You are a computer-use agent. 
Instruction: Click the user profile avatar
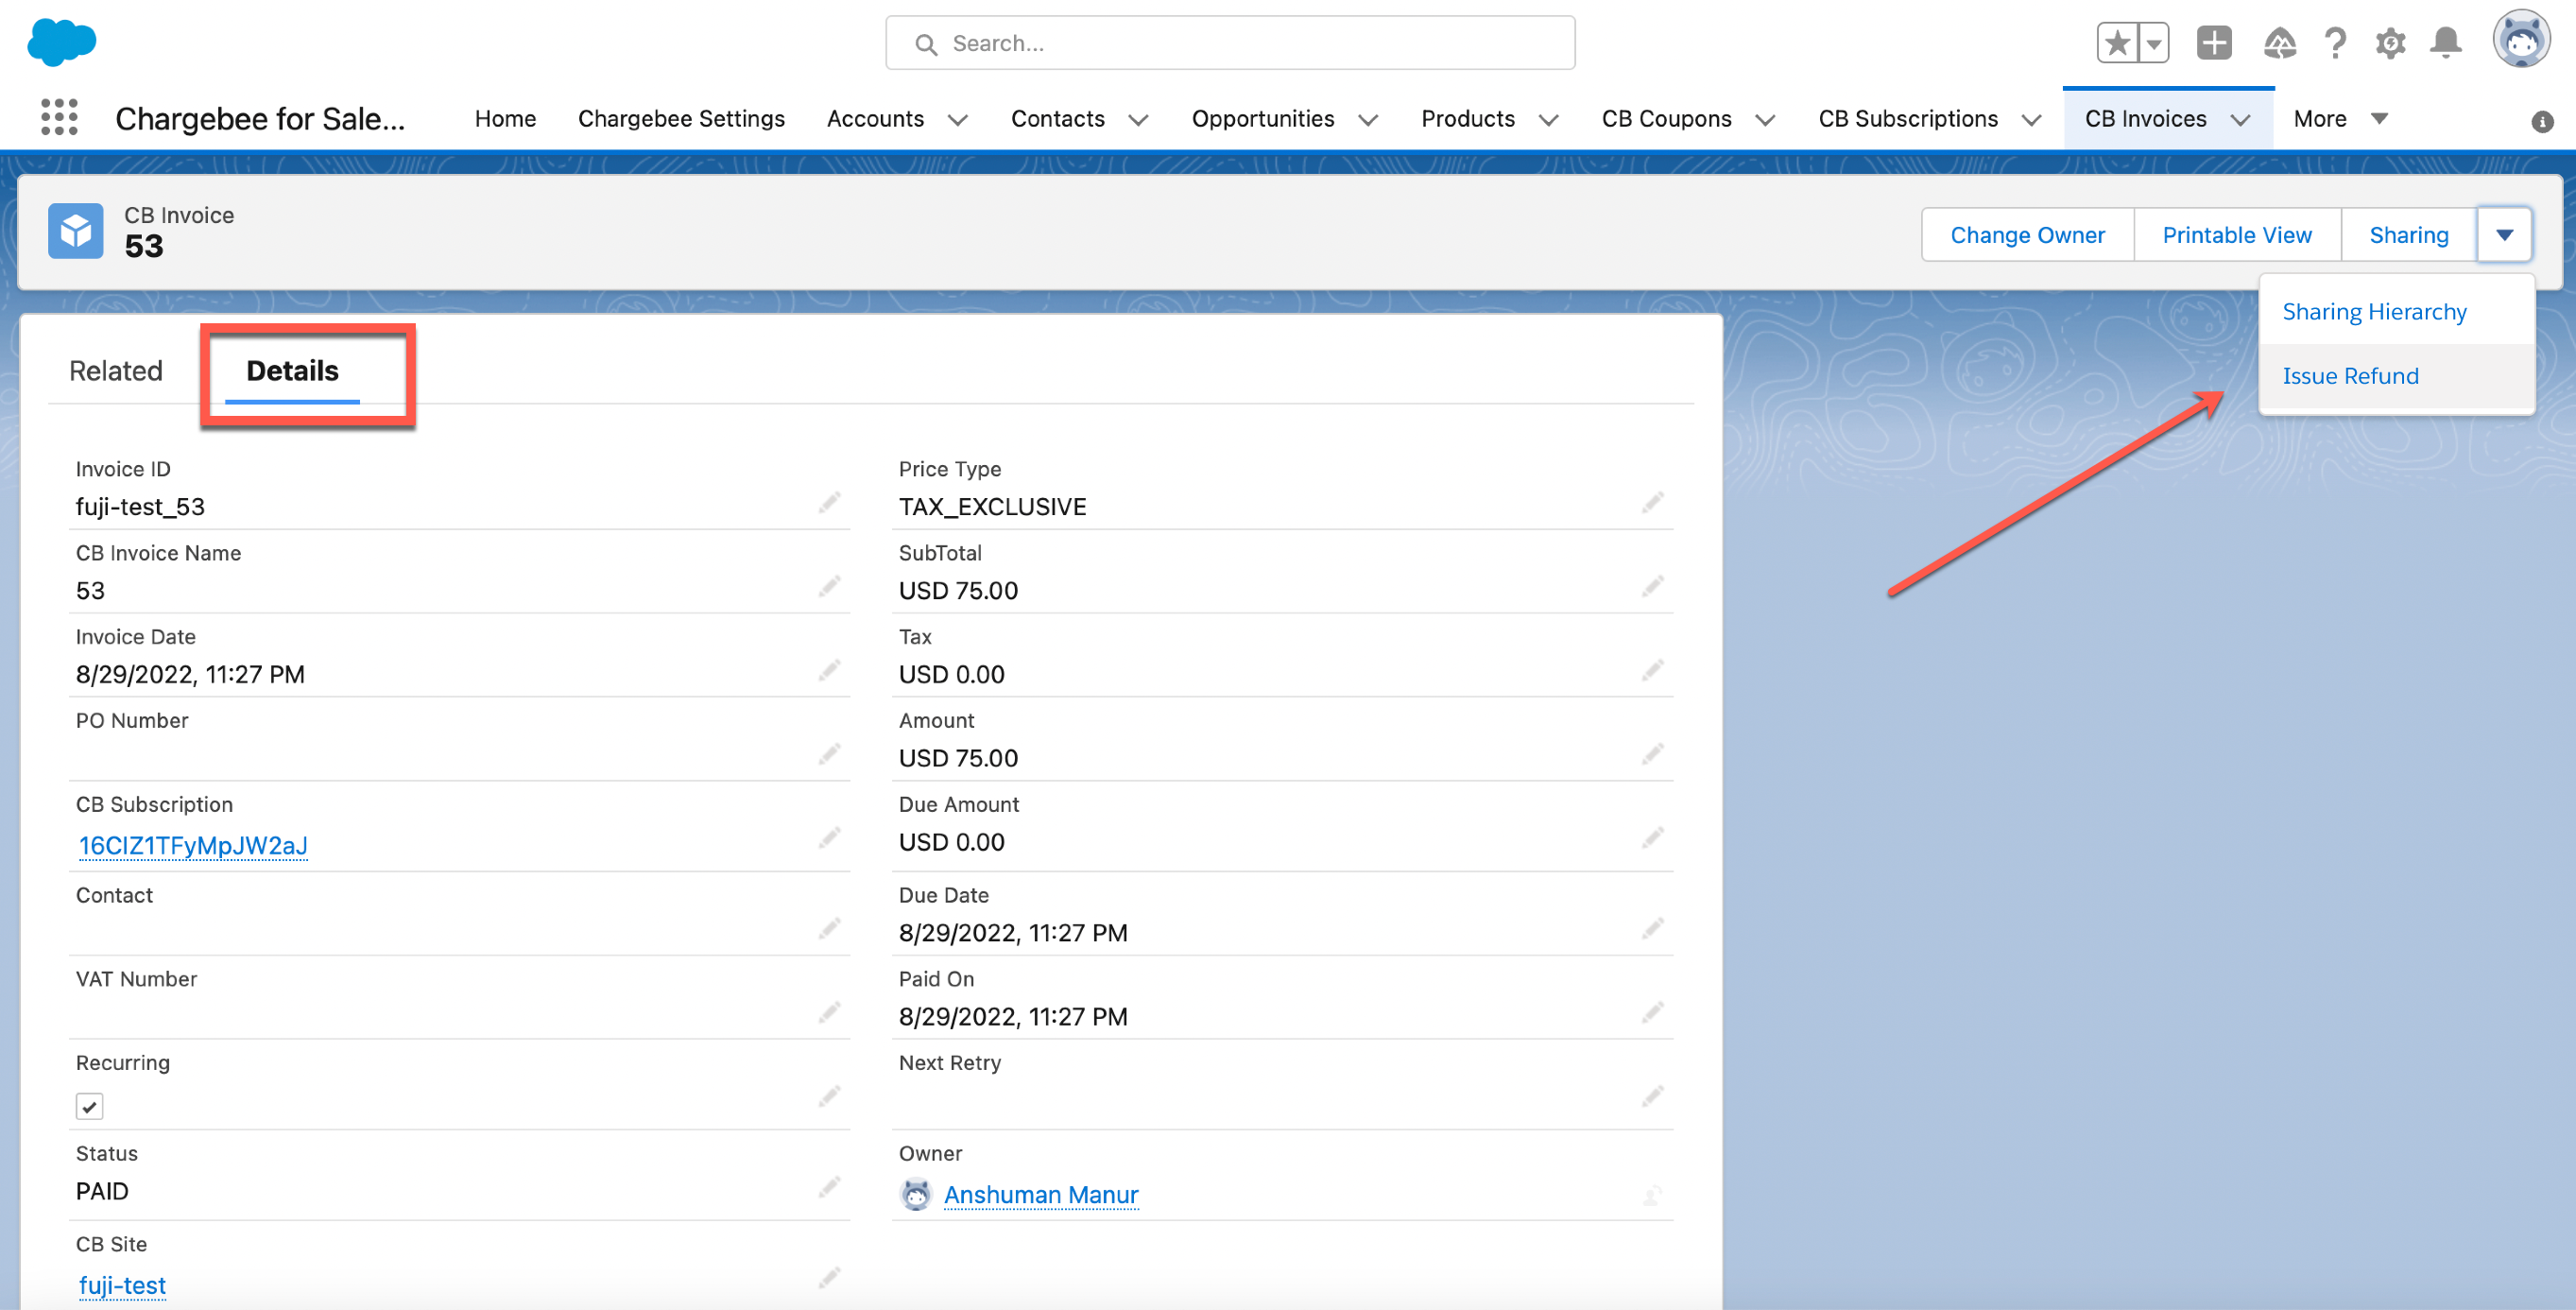[x=2520, y=41]
